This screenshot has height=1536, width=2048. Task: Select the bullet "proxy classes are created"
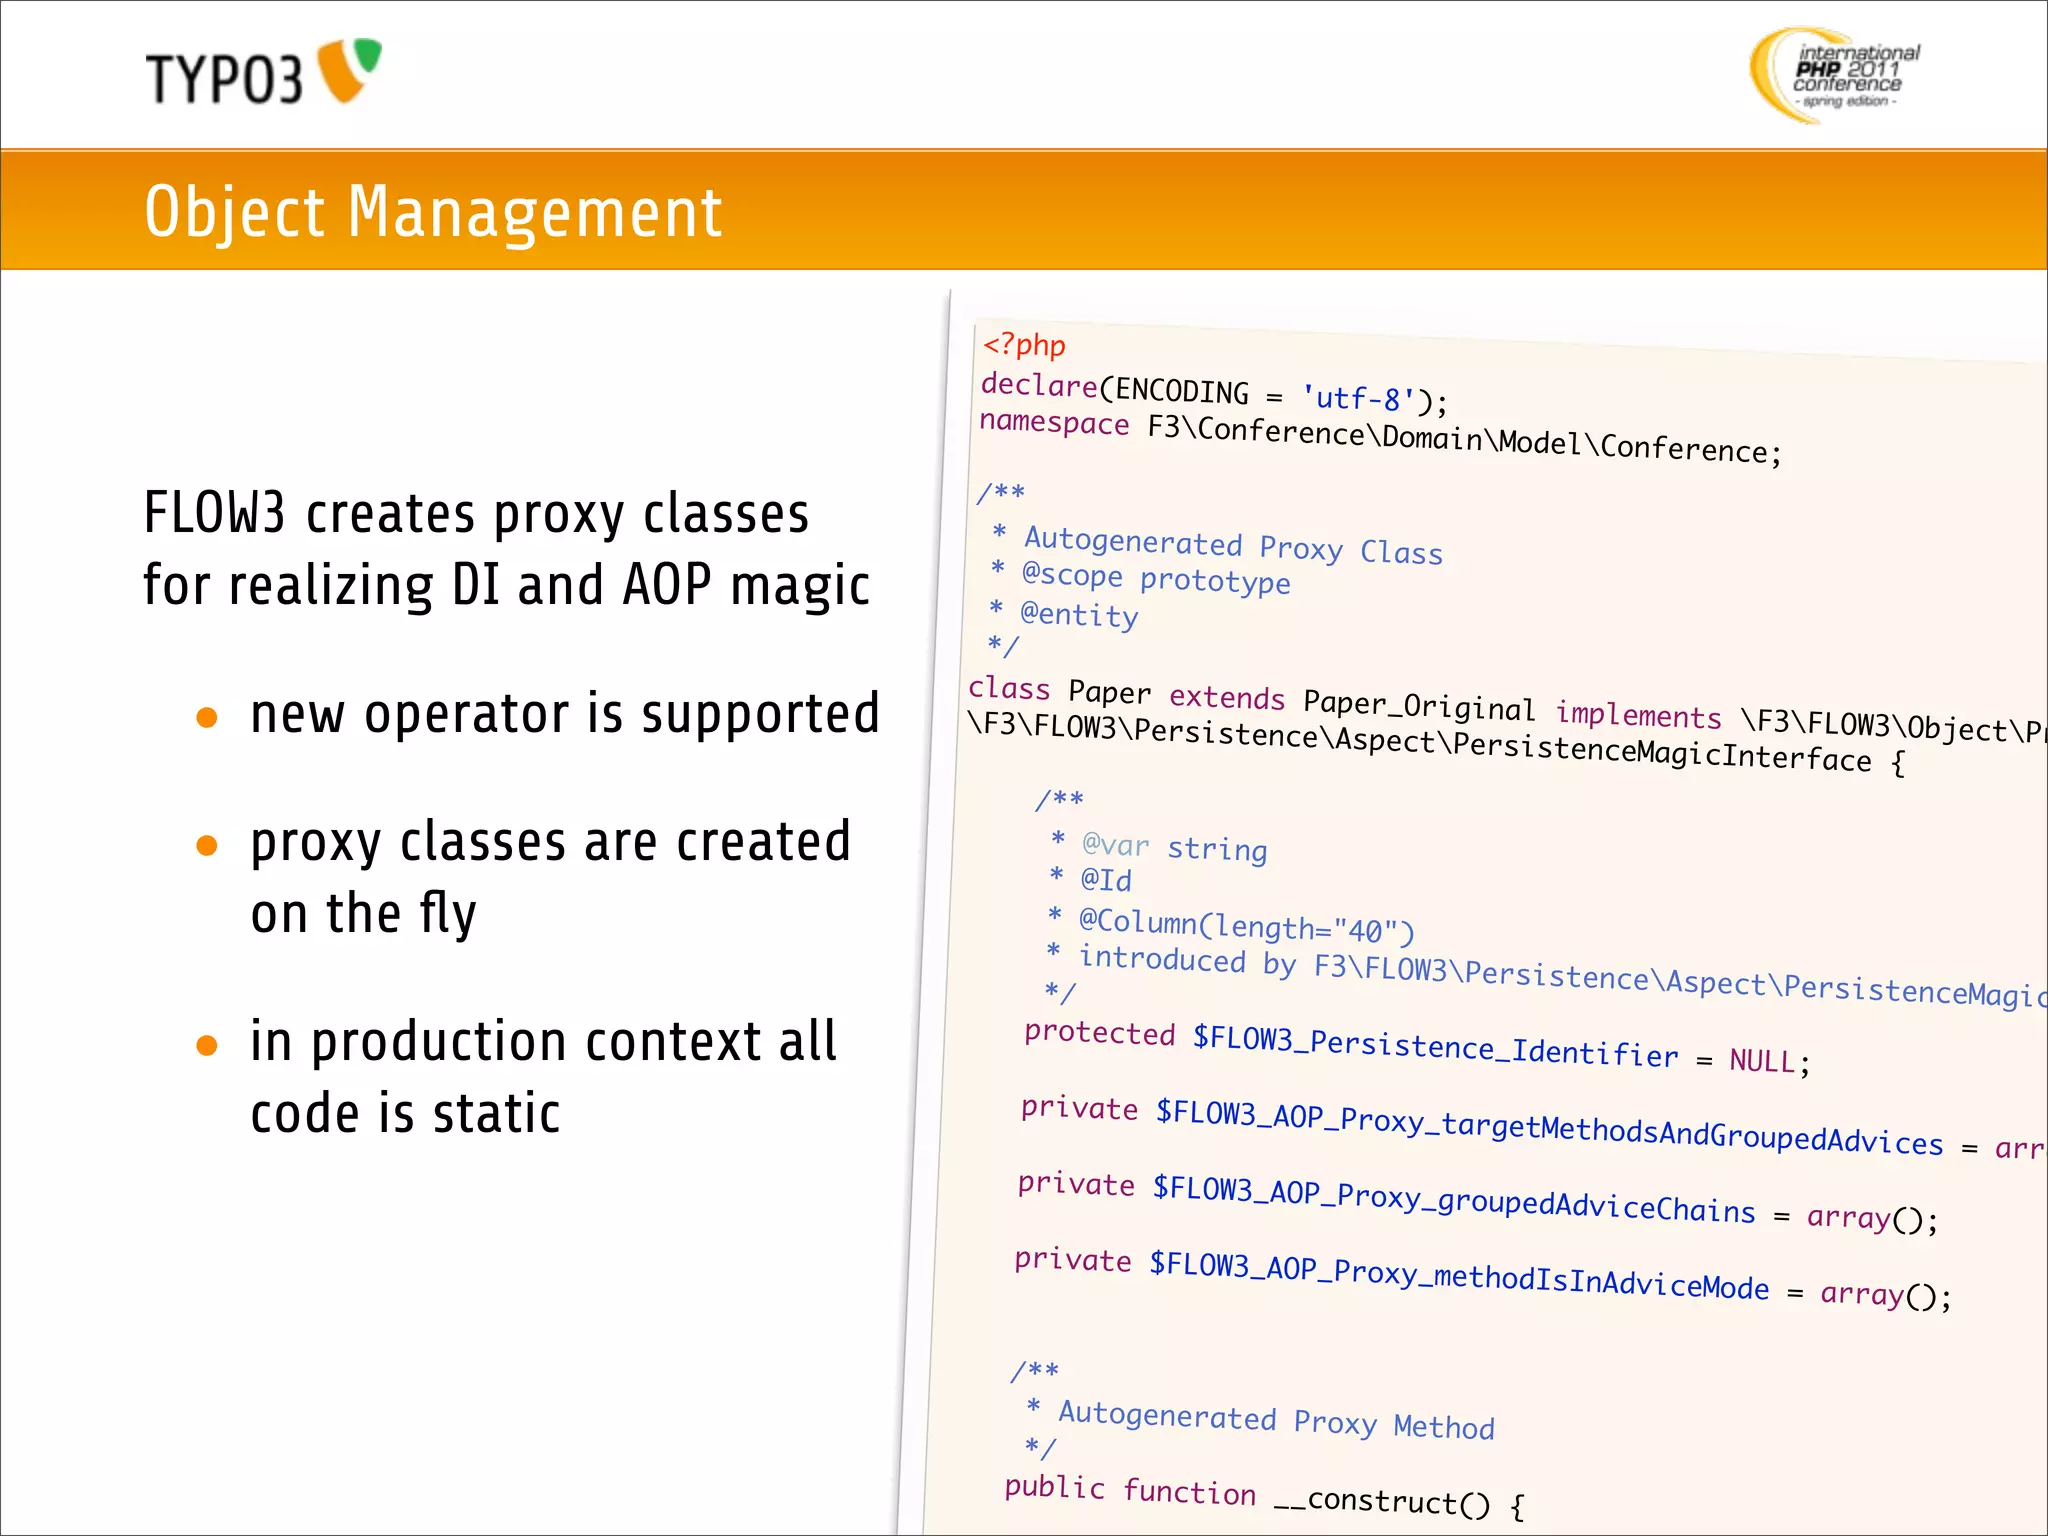[550, 842]
